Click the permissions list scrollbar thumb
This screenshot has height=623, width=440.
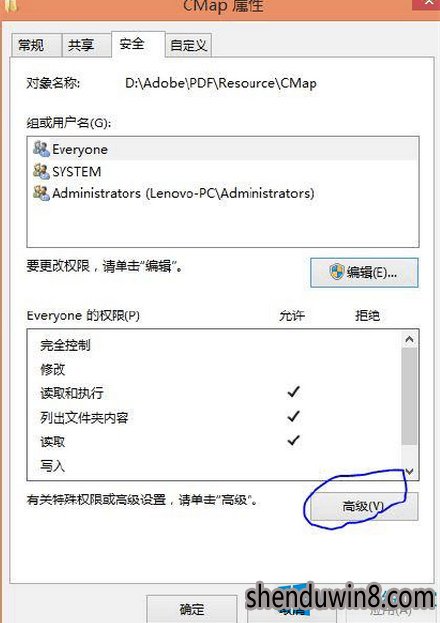409,396
